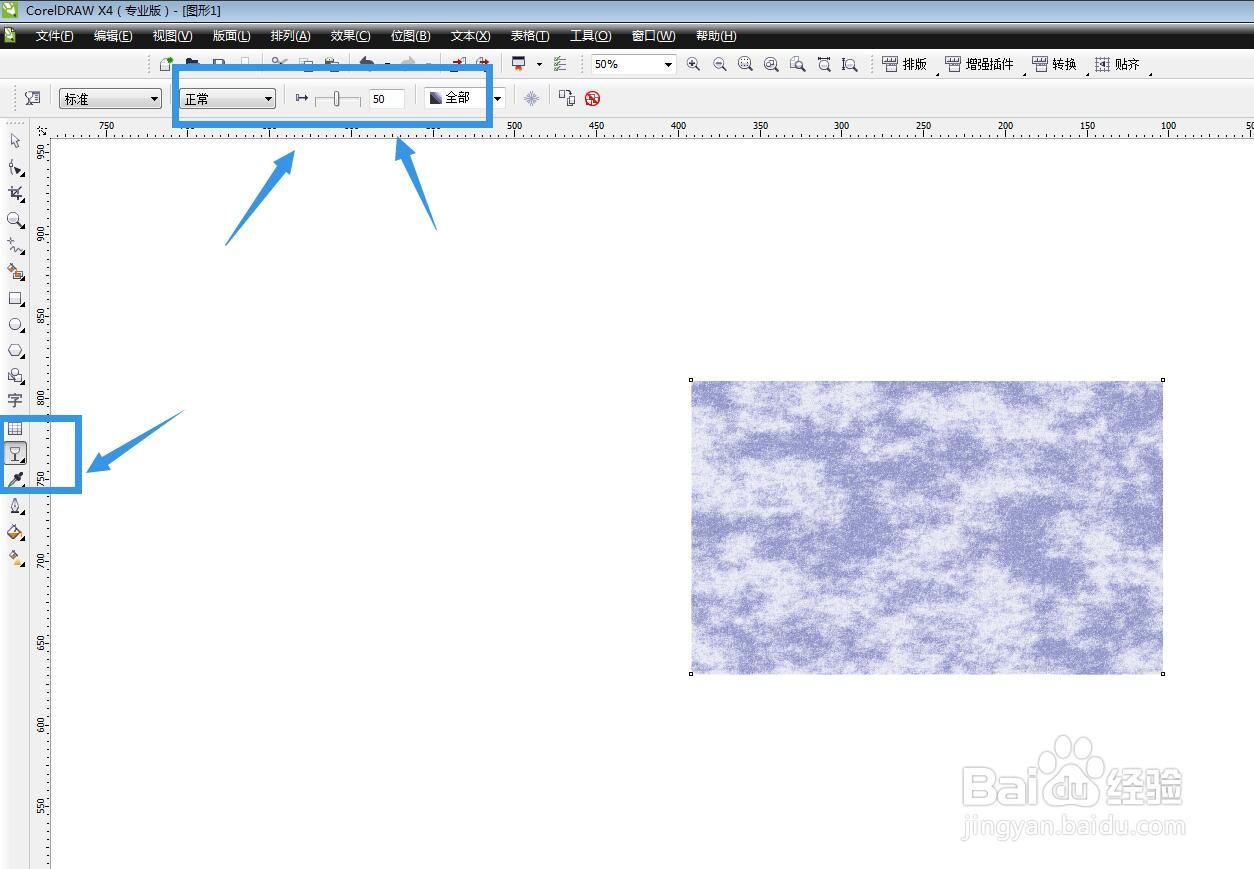Screen dimensions: 1254x869
Task: Select the Pick tool
Action: pyautogui.click(x=15, y=141)
